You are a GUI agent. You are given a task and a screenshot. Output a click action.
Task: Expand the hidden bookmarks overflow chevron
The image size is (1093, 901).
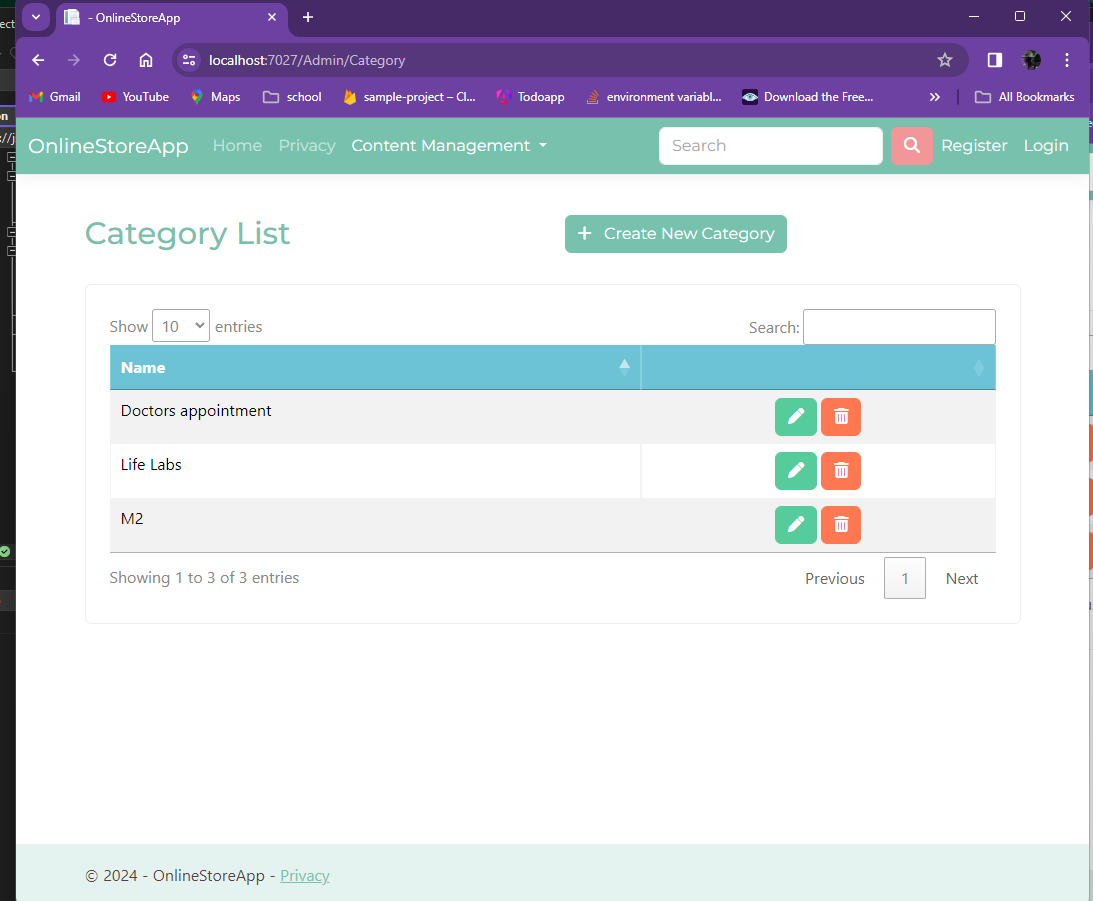(x=934, y=97)
